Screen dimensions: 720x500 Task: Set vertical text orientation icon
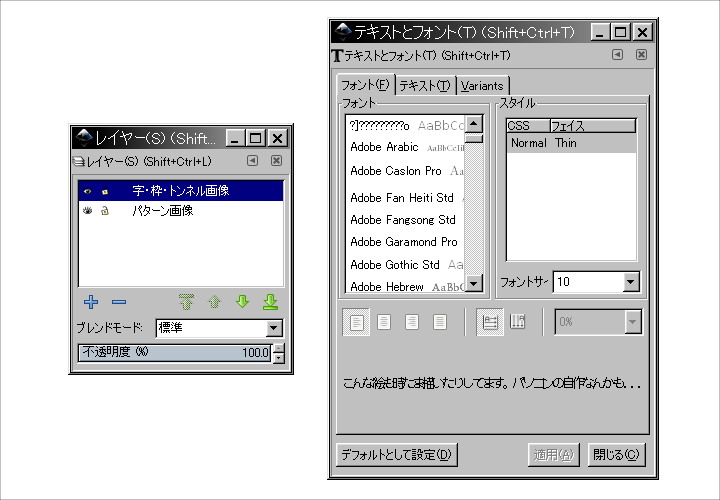[x=518, y=322]
